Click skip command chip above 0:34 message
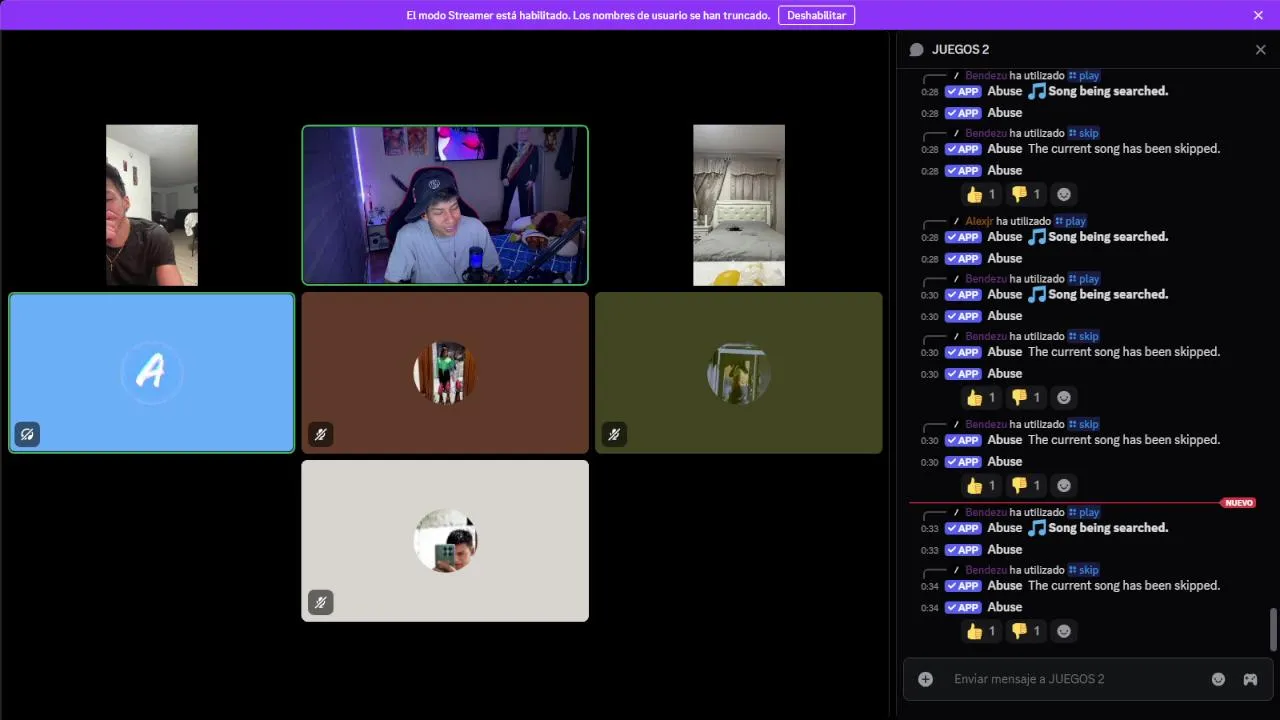1280x720 pixels. [1083, 570]
